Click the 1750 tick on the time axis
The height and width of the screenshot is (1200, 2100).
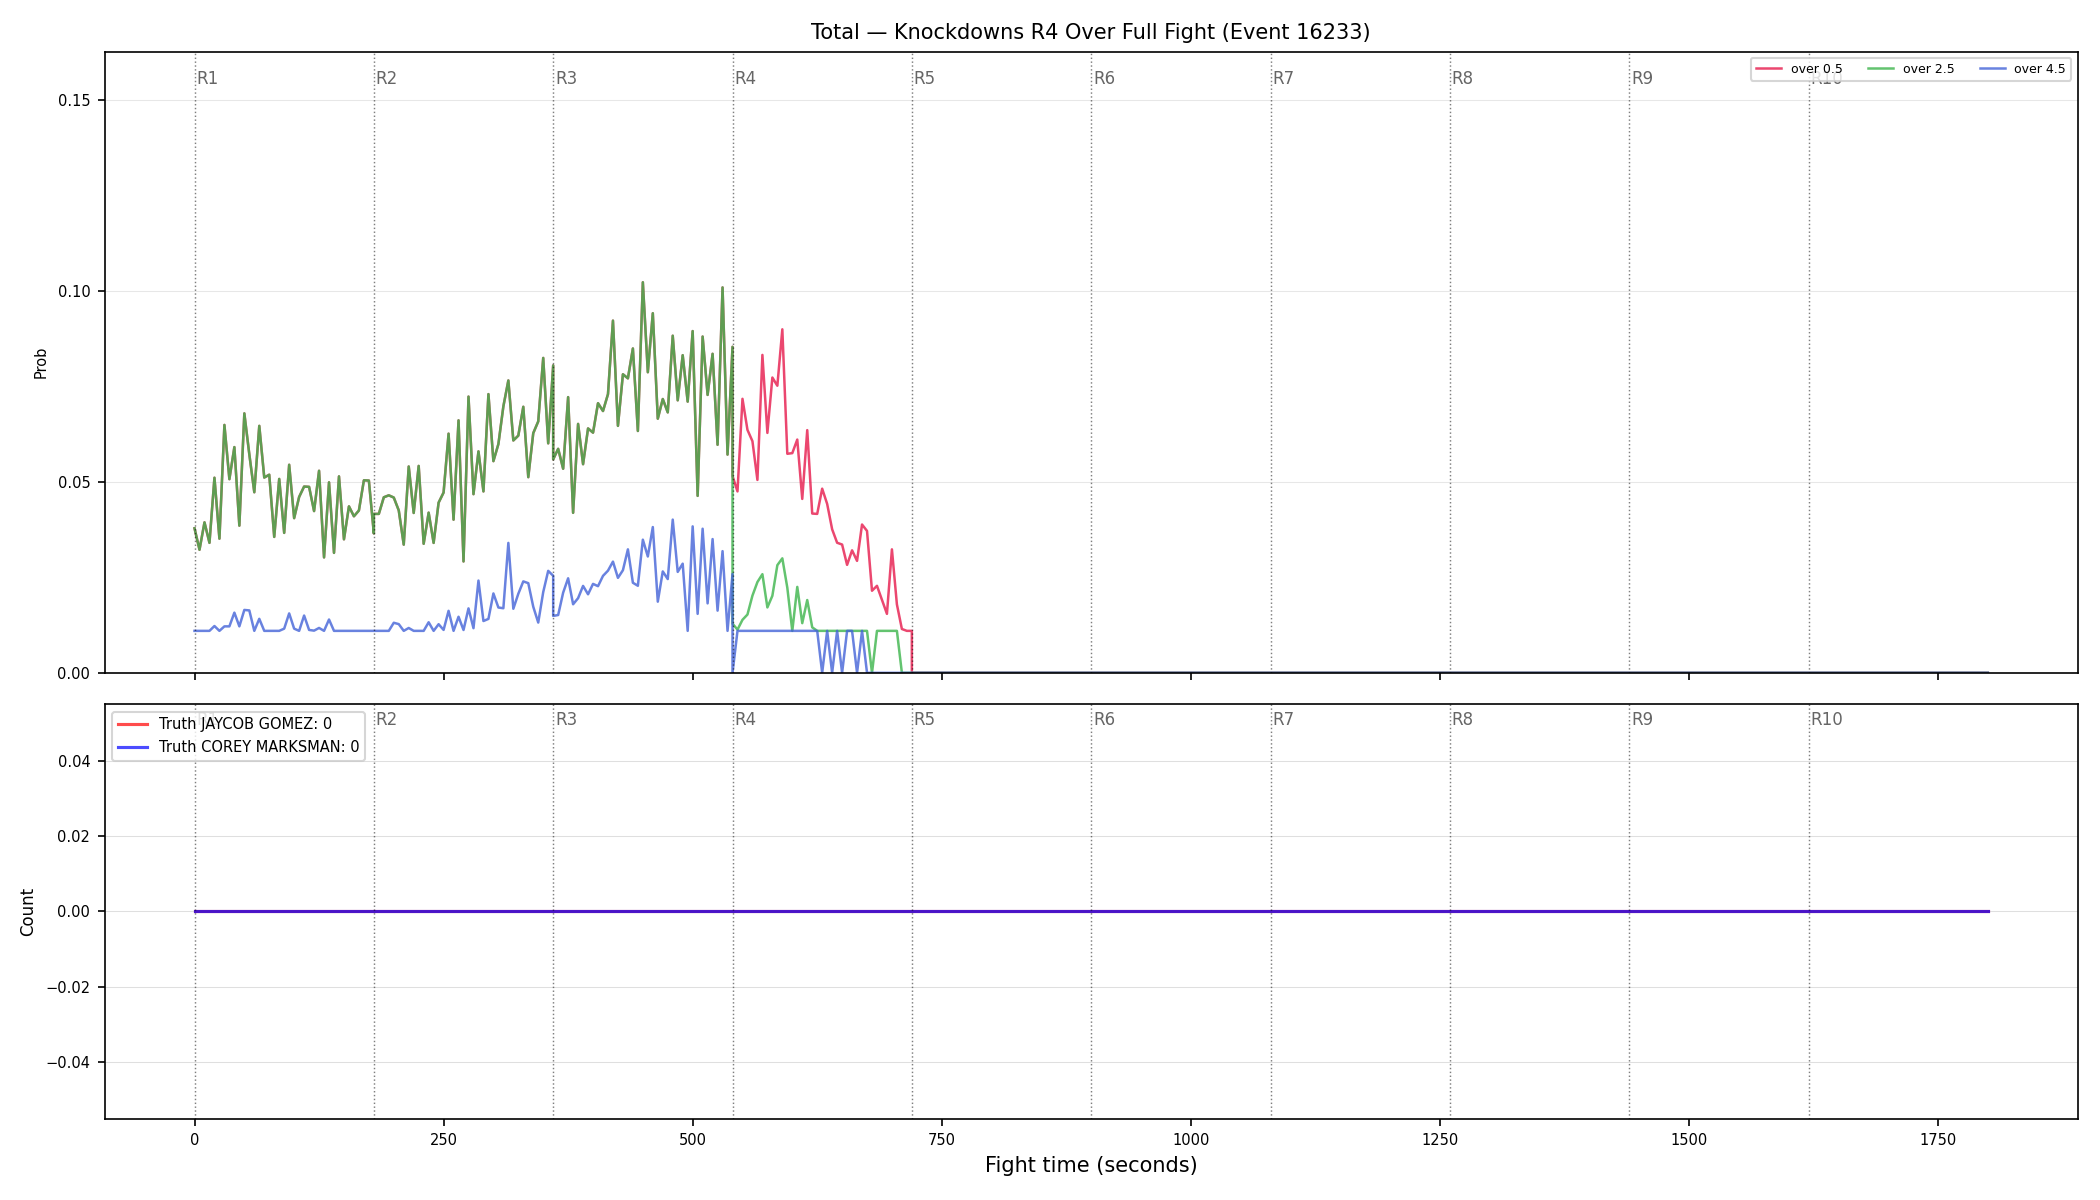1938,1139
